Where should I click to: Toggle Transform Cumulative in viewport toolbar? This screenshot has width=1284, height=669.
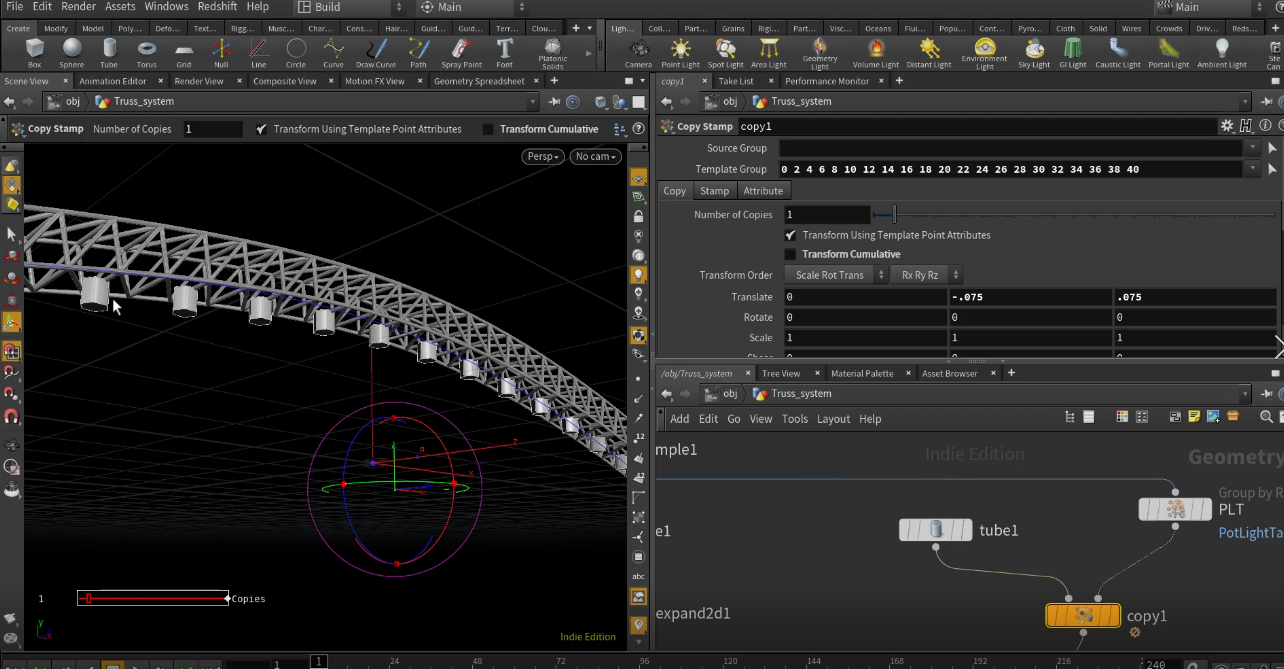488,129
